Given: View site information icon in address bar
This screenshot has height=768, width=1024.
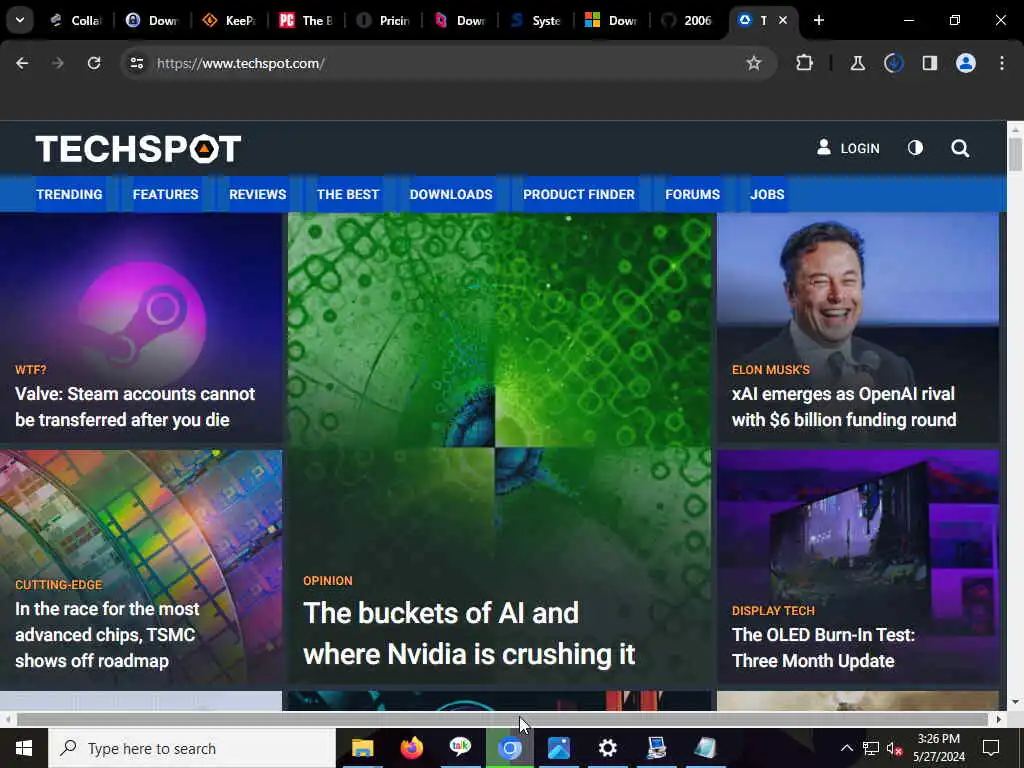Looking at the screenshot, I should point(136,63).
